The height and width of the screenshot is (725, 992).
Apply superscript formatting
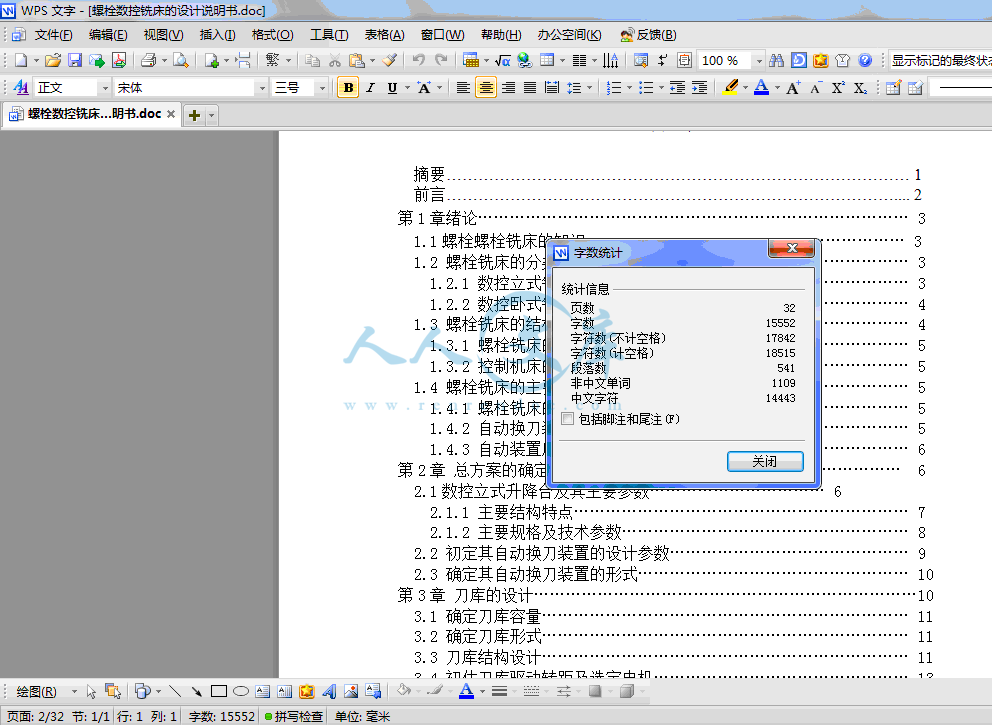point(838,87)
